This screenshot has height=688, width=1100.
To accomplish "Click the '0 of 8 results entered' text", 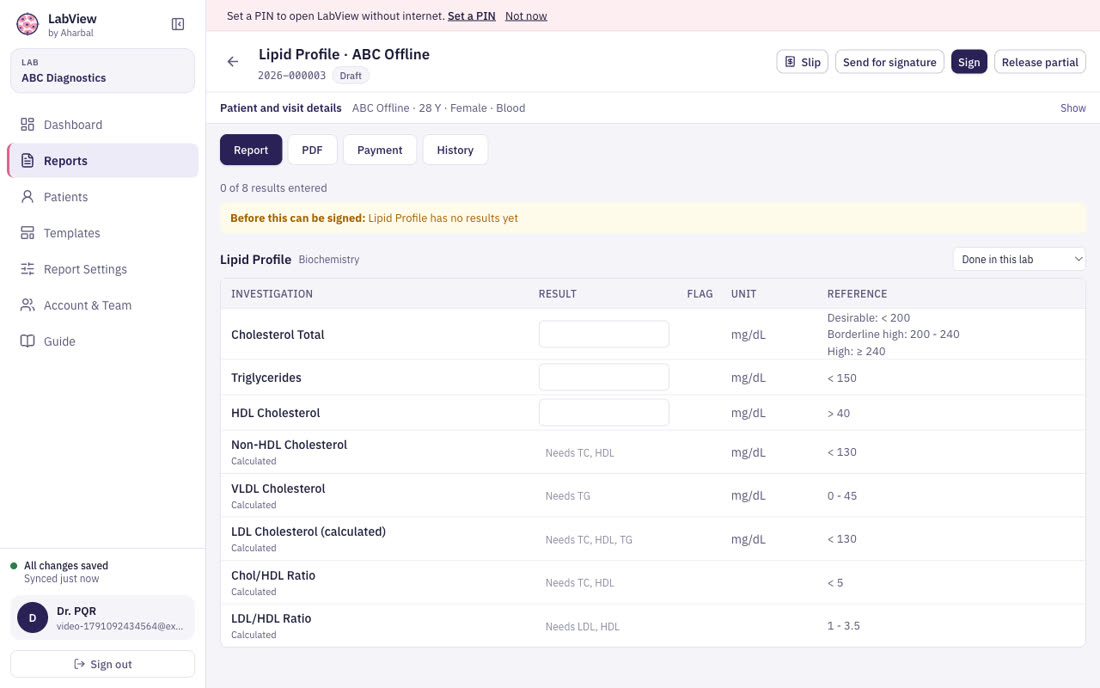I will pos(274,188).
